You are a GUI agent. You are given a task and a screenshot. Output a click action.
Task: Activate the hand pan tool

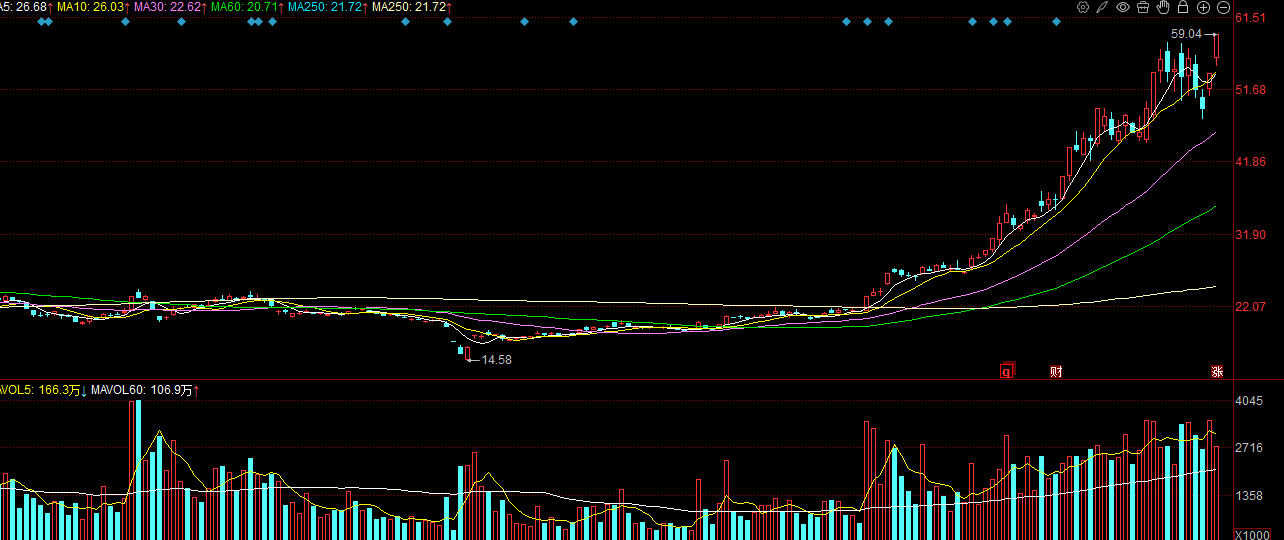(1163, 7)
